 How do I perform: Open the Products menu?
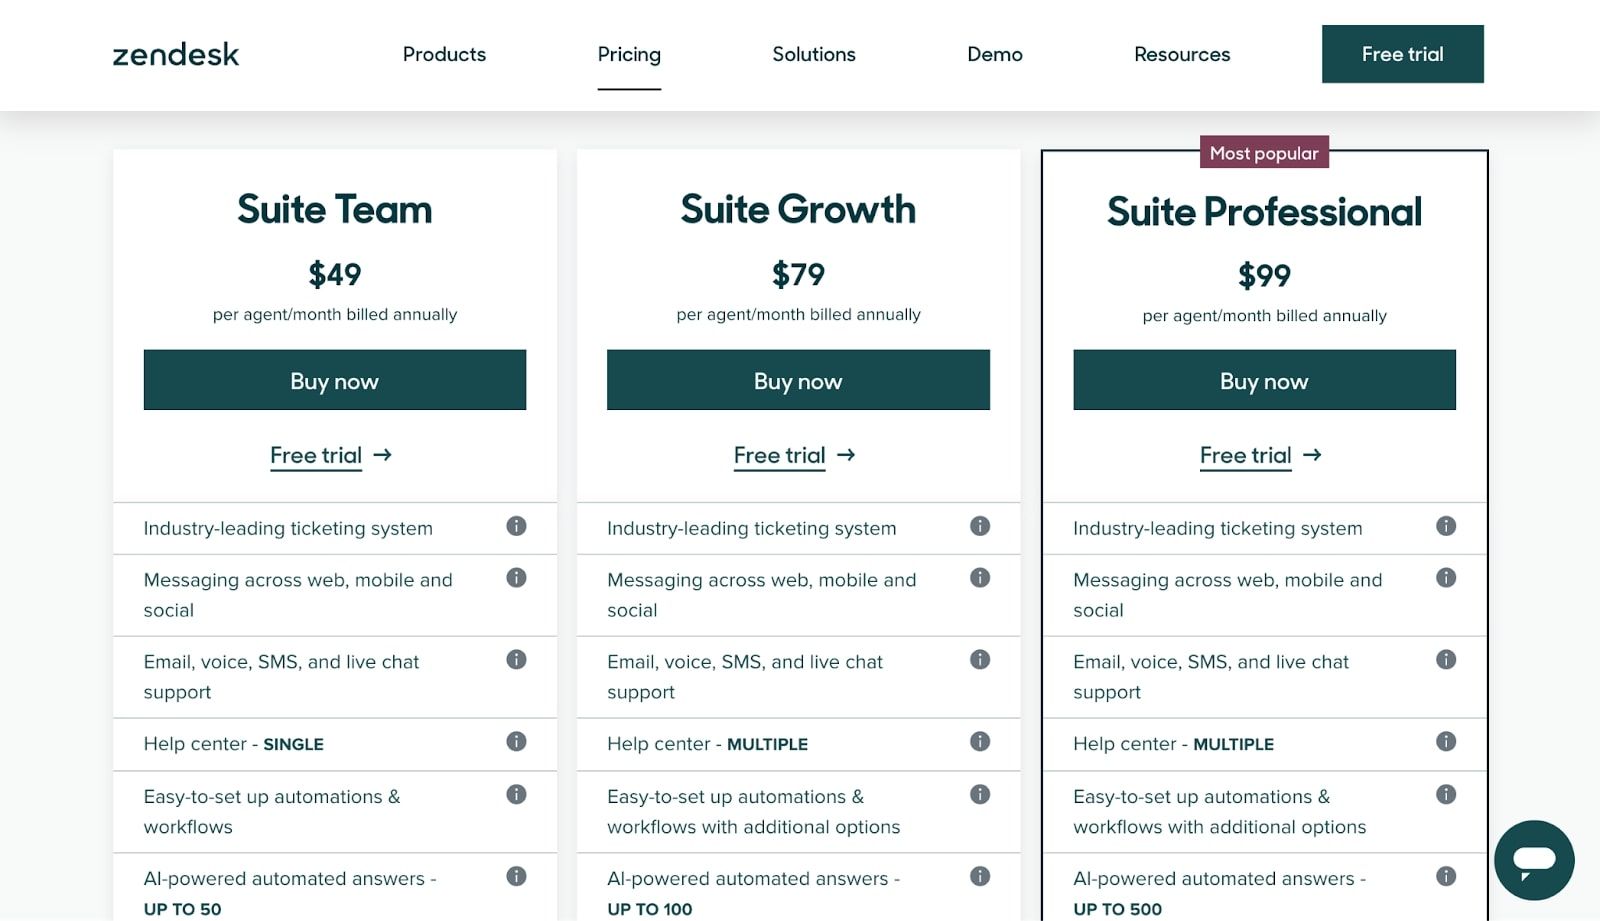tap(444, 54)
